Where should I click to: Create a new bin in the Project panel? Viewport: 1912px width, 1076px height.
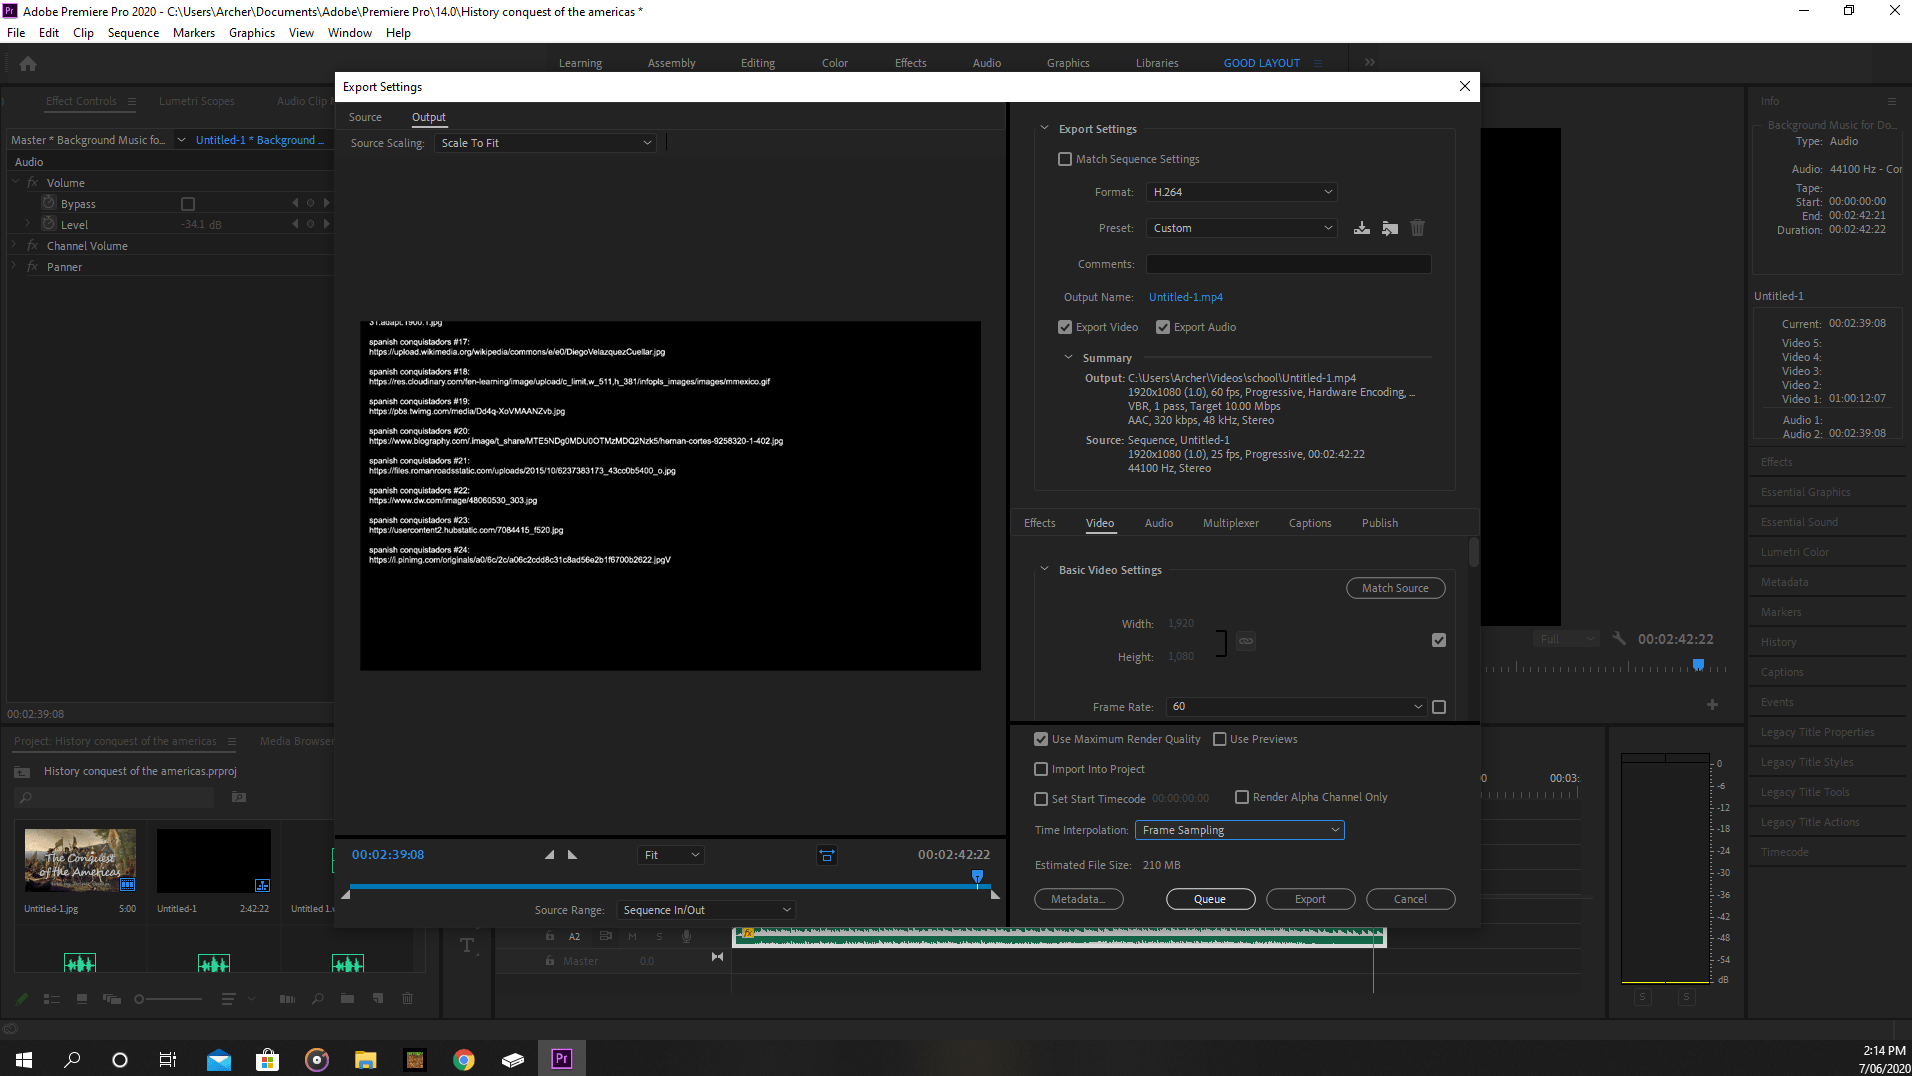pyautogui.click(x=347, y=998)
